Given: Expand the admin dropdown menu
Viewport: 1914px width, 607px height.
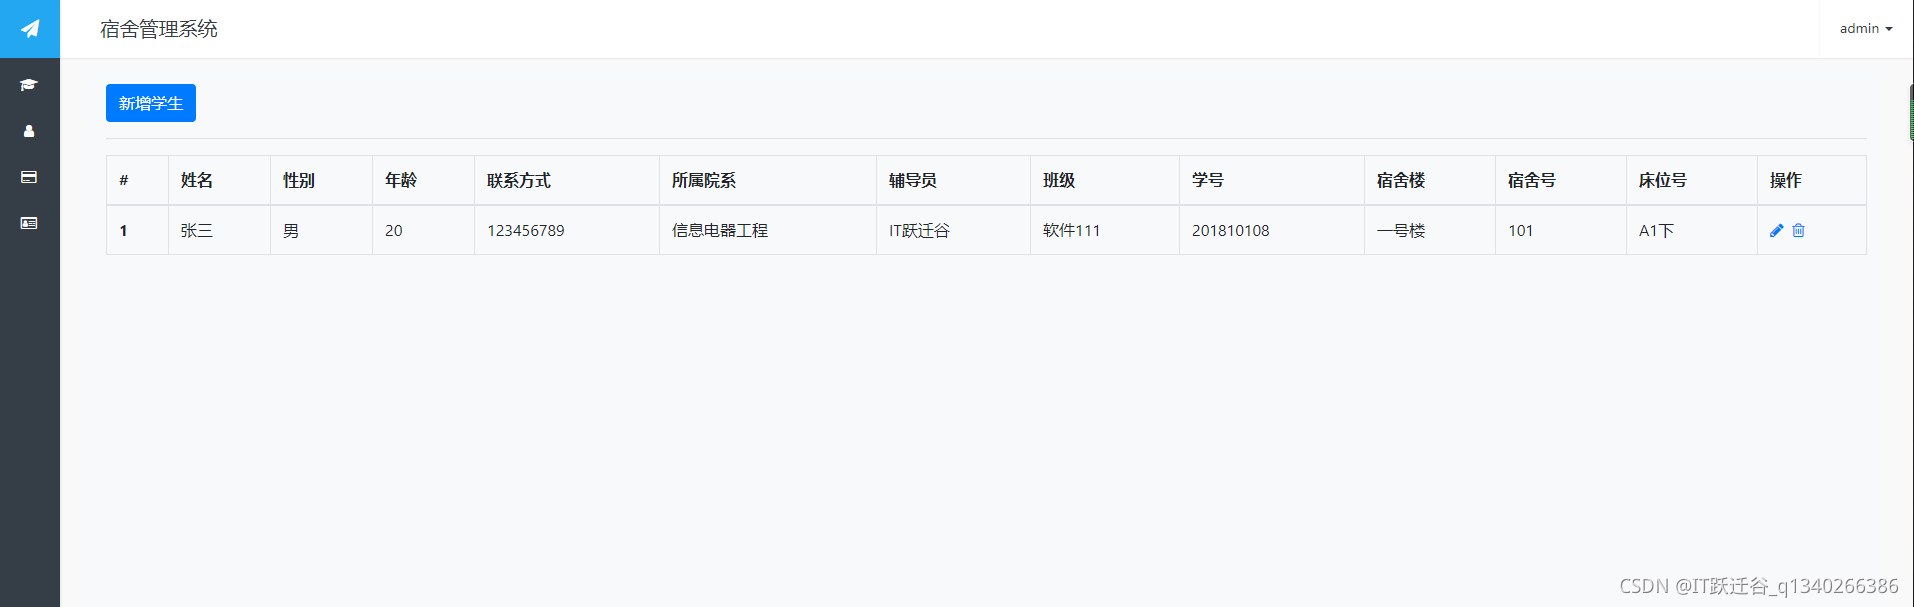Looking at the screenshot, I should pyautogui.click(x=1866, y=29).
